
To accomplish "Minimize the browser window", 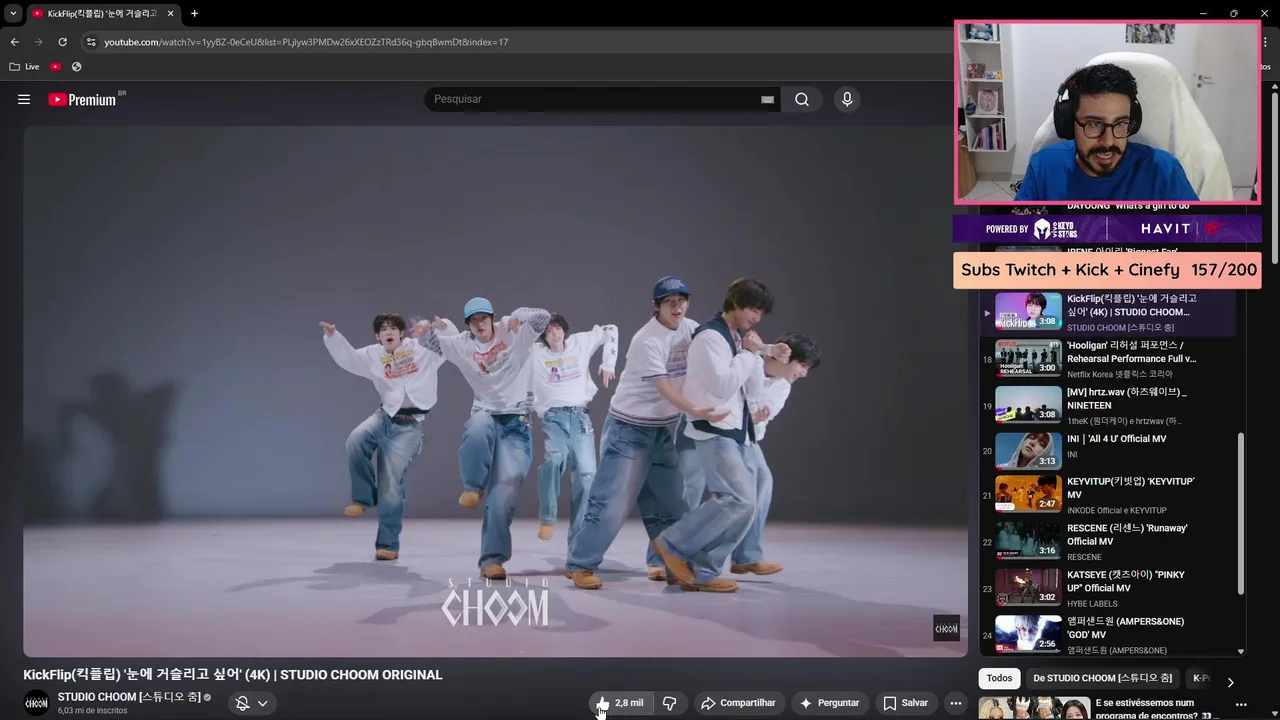I will point(1203,13).
